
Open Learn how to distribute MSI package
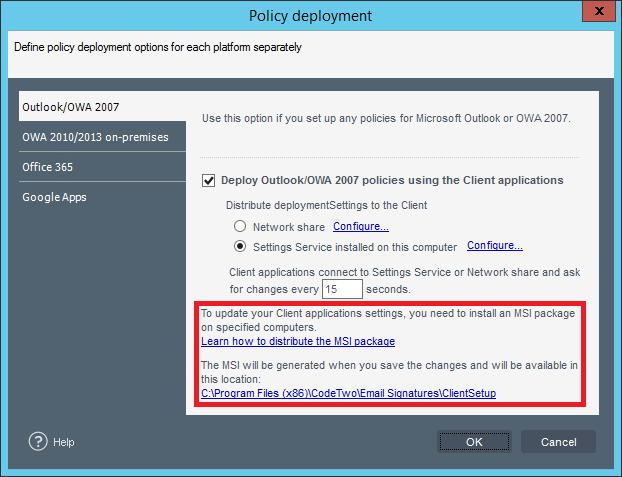click(x=298, y=341)
